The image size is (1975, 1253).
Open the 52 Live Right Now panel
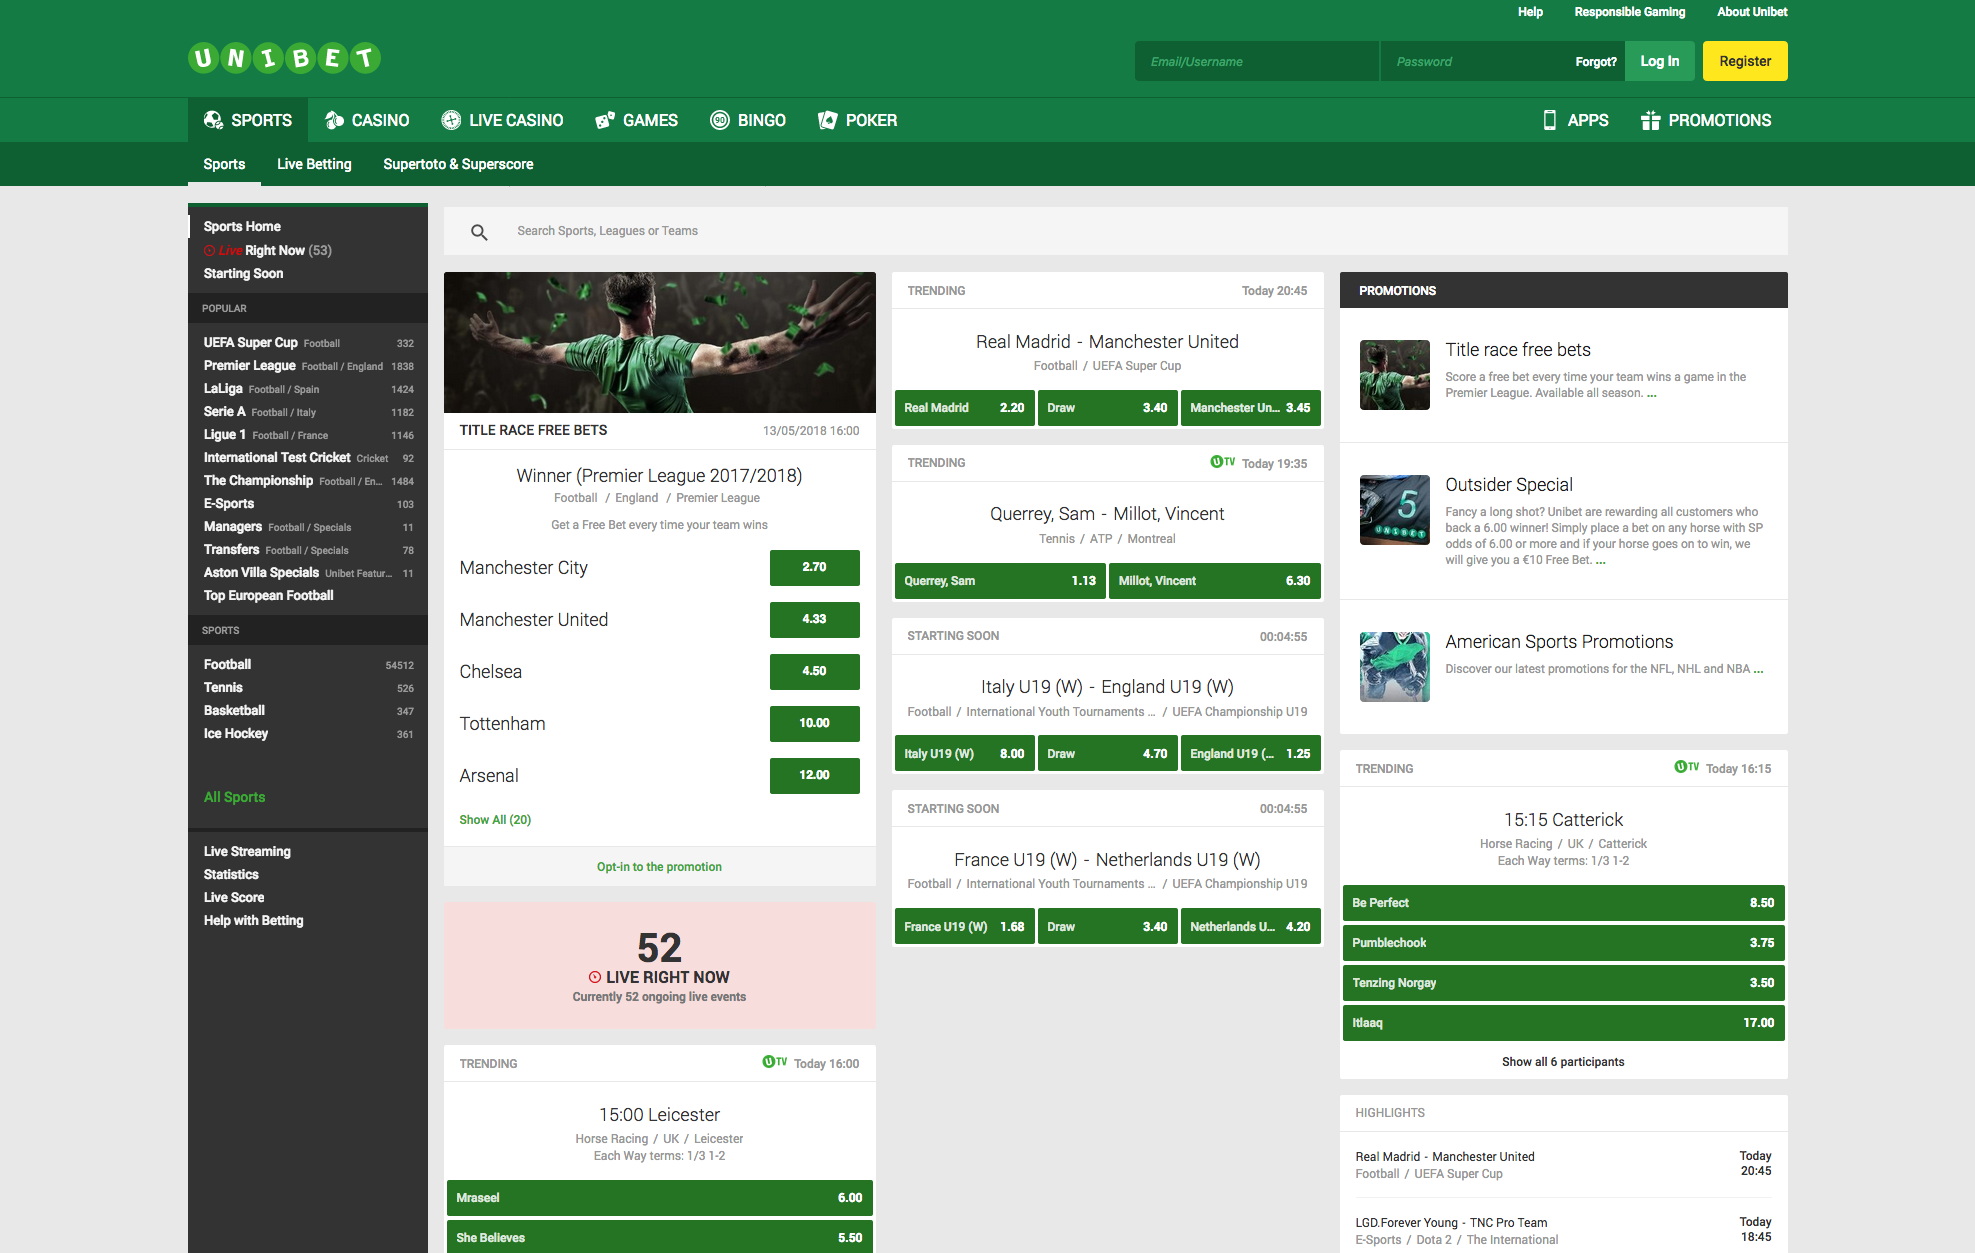[x=660, y=966]
